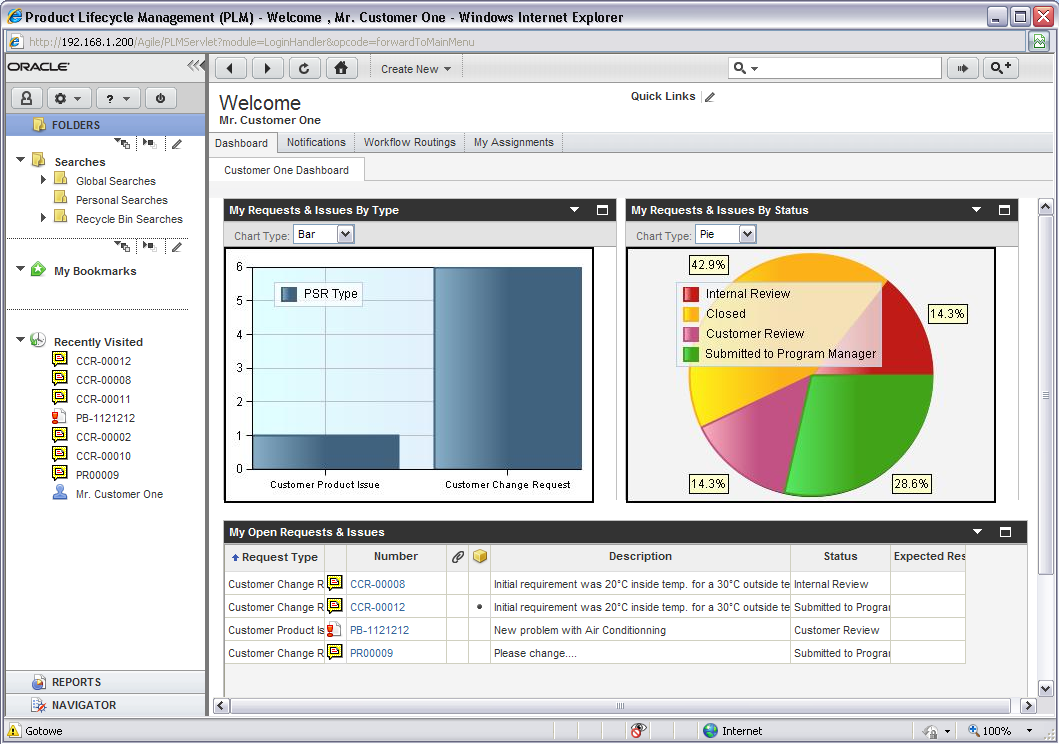Expand the Global Searches folder

pos(43,180)
